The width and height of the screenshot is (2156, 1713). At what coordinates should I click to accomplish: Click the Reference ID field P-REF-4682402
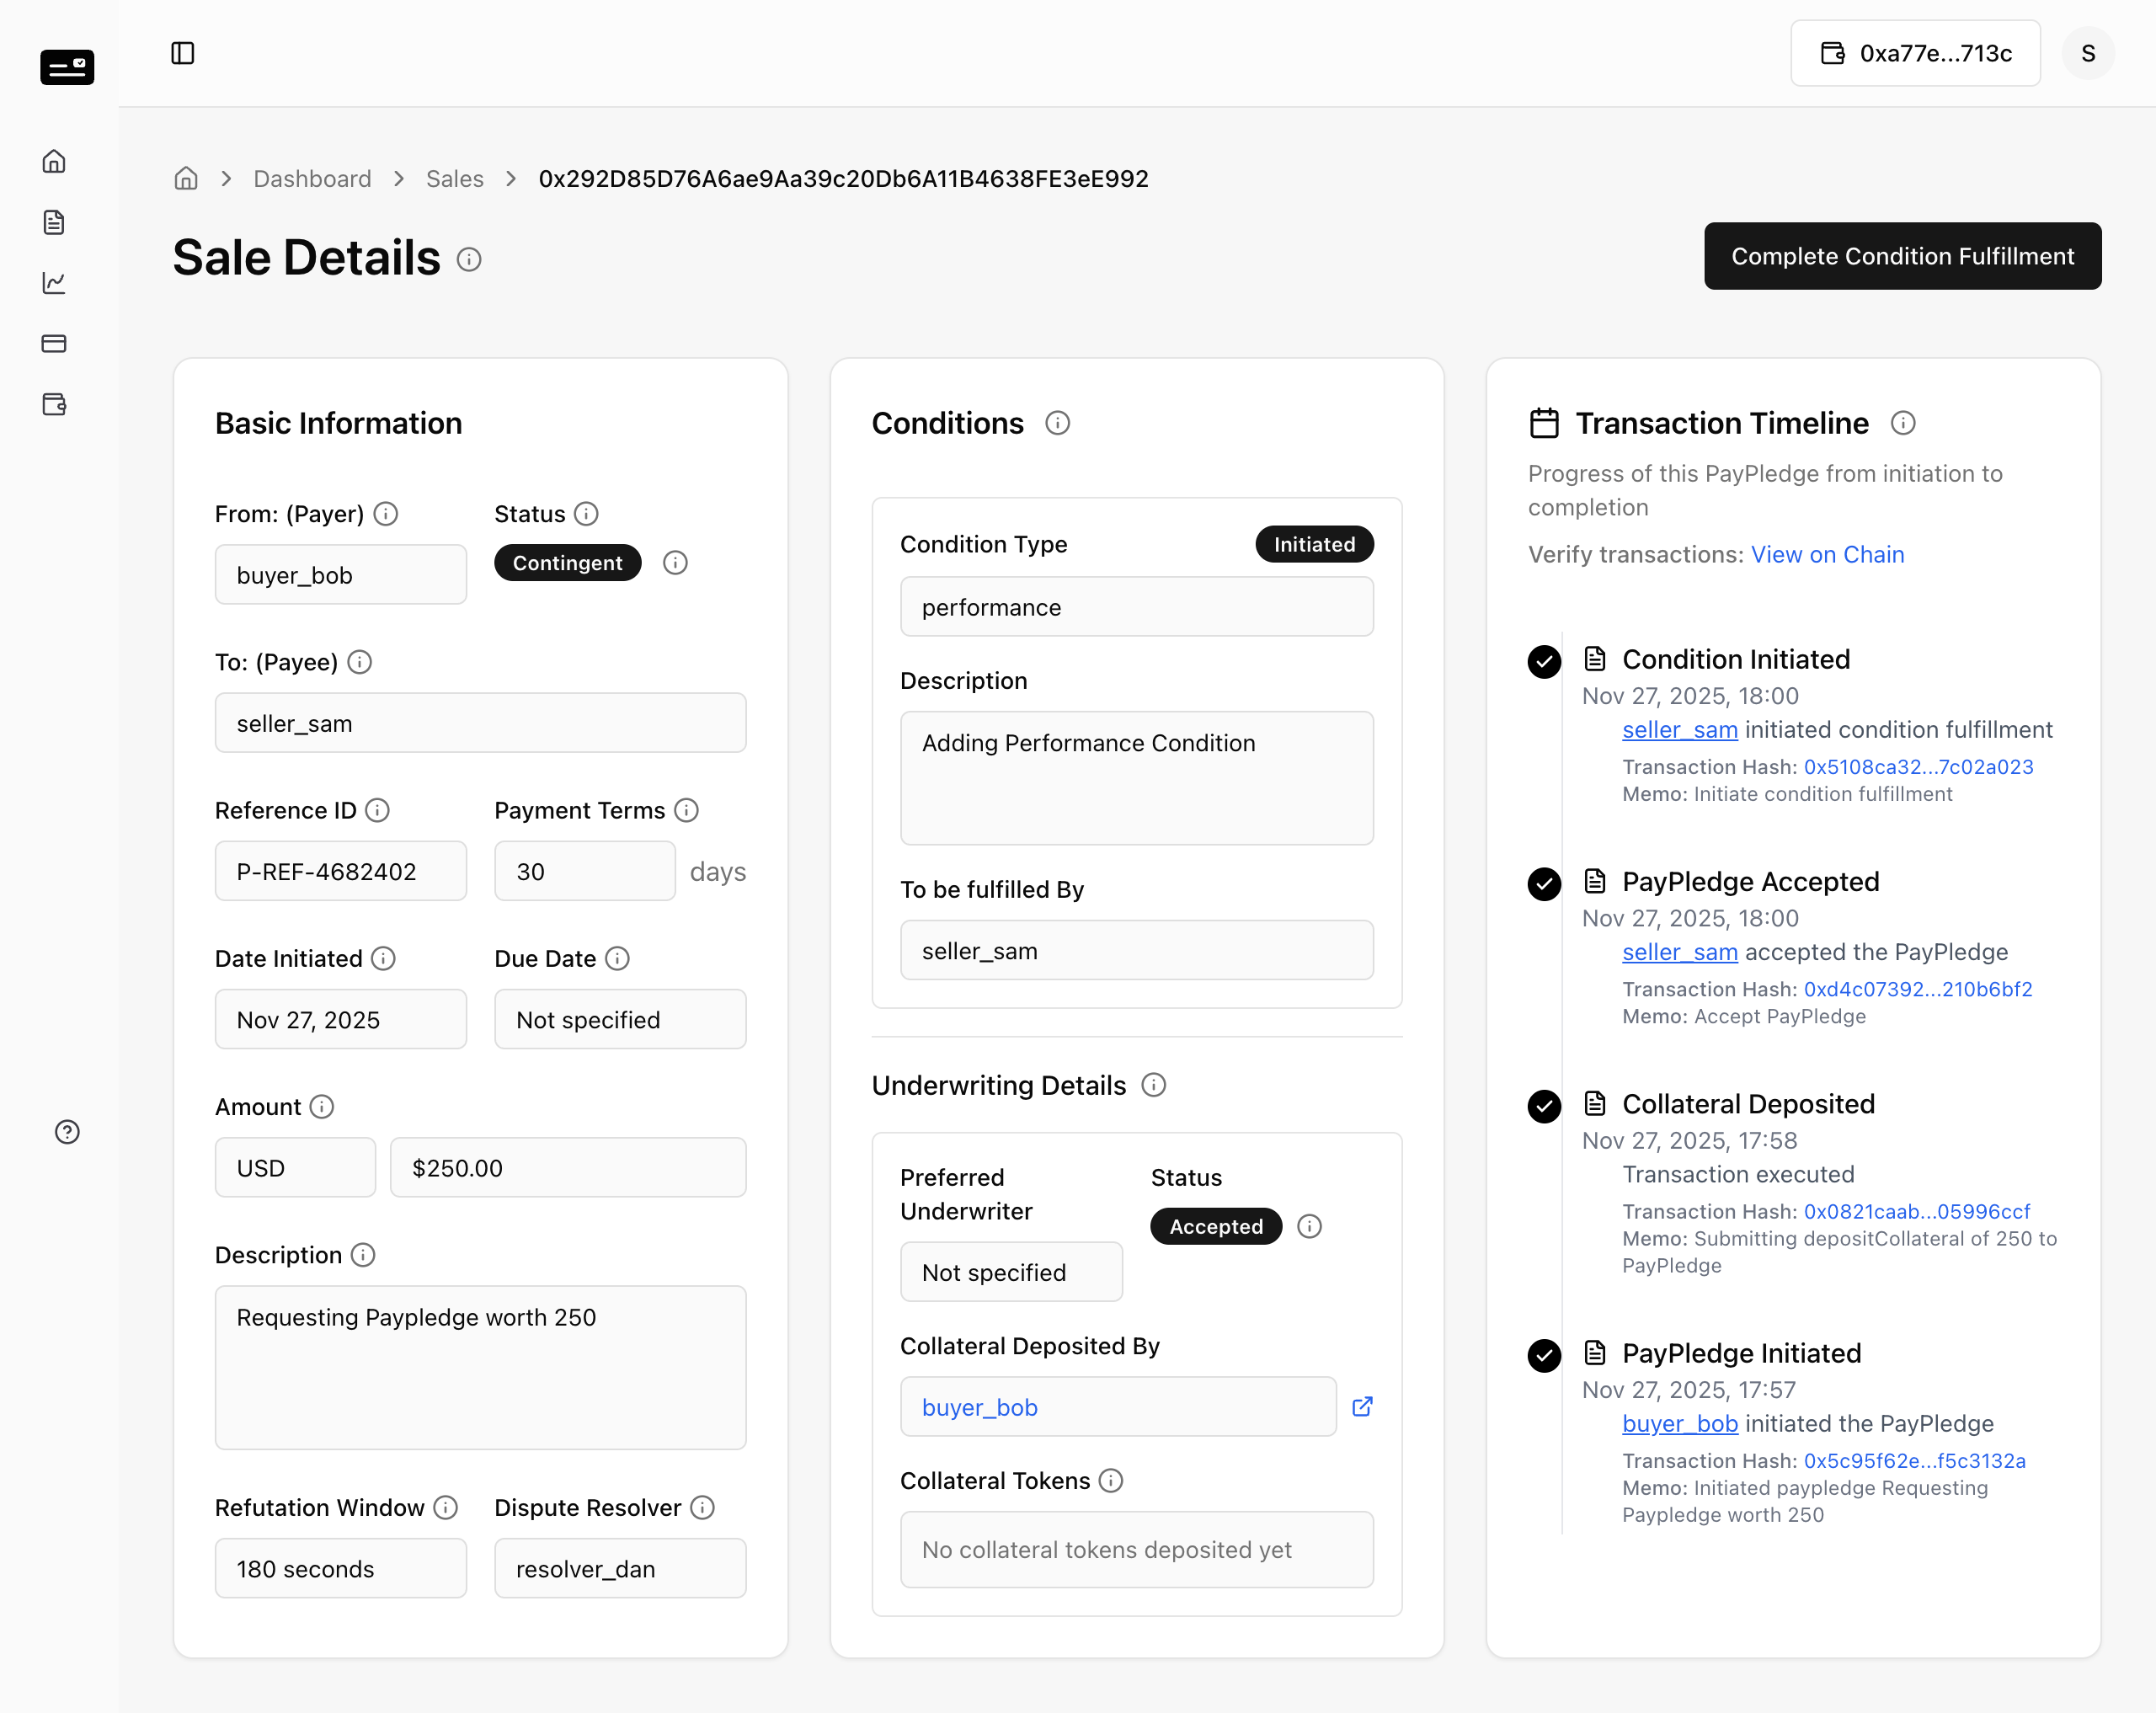click(x=340, y=871)
